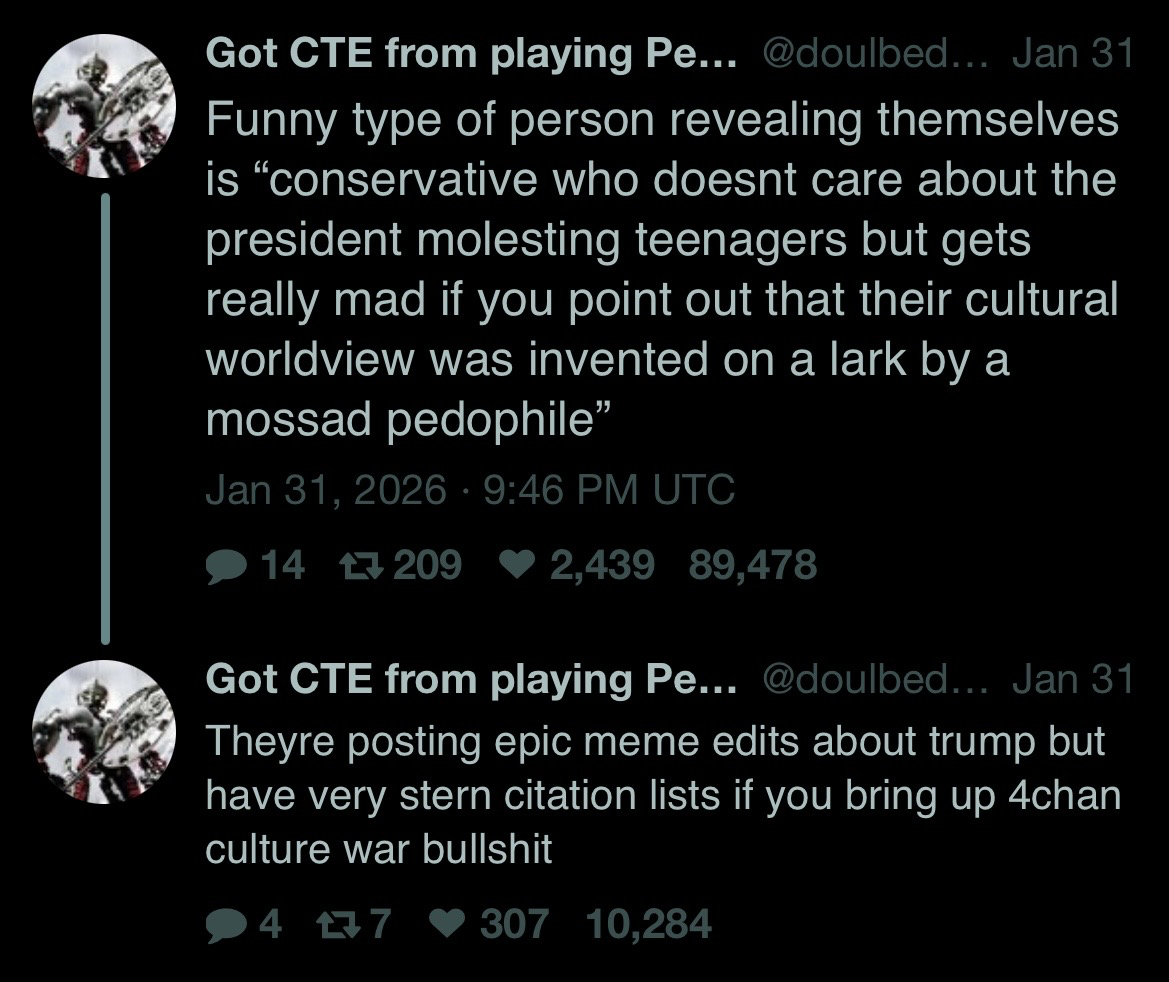Screen dimensions: 1169x982
Task: Open the display name on the first tweet
Action: point(471,54)
